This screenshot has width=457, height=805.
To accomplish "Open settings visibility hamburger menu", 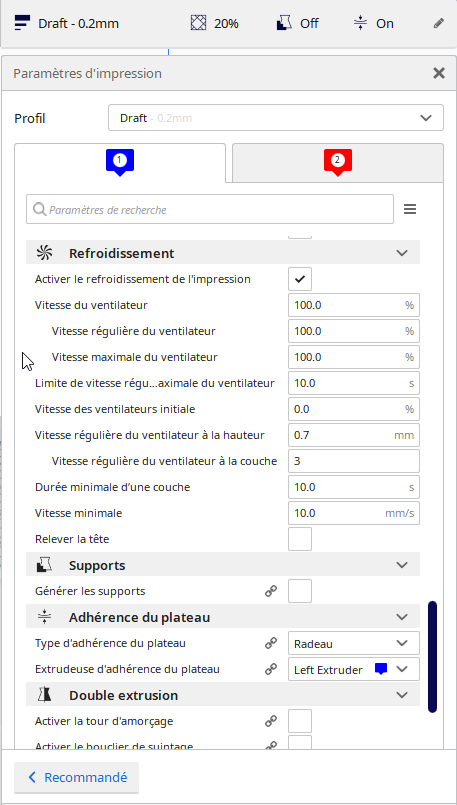I will pyautogui.click(x=410, y=209).
